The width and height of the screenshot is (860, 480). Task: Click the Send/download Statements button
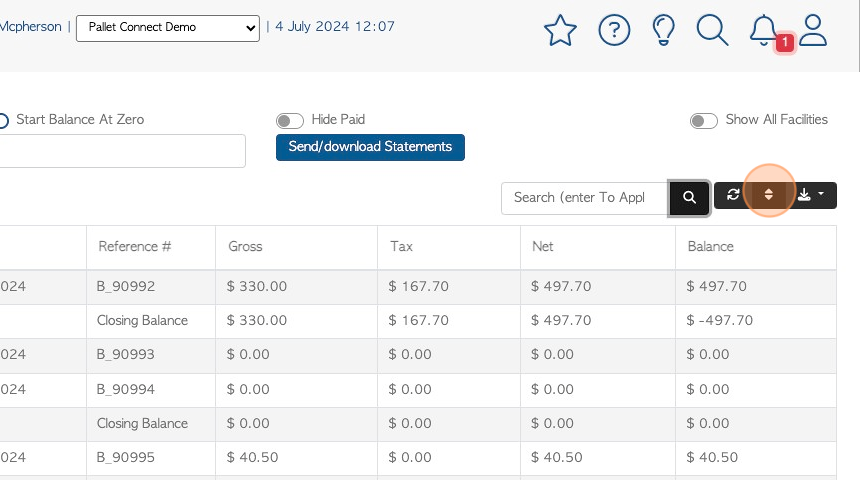pos(370,147)
